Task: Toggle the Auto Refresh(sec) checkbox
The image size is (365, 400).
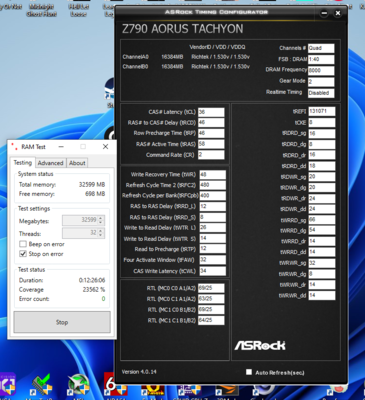Action: (x=249, y=372)
